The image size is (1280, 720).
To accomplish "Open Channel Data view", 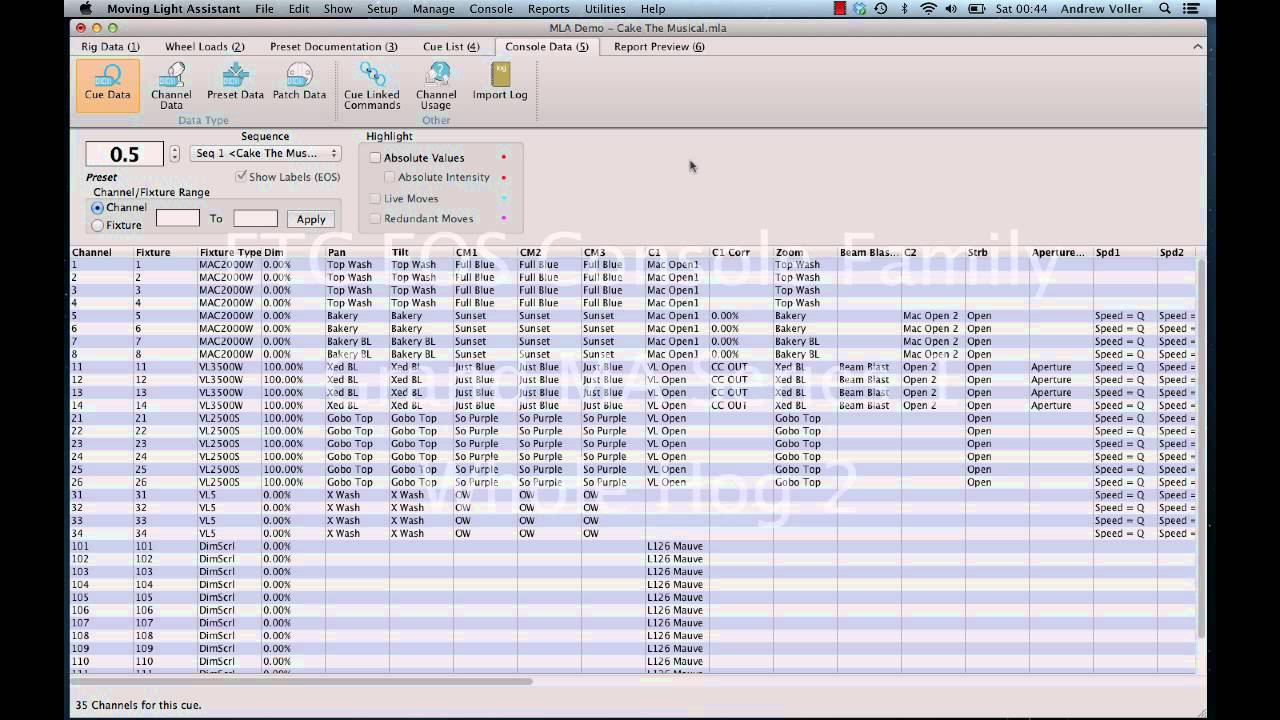I will click(171, 86).
